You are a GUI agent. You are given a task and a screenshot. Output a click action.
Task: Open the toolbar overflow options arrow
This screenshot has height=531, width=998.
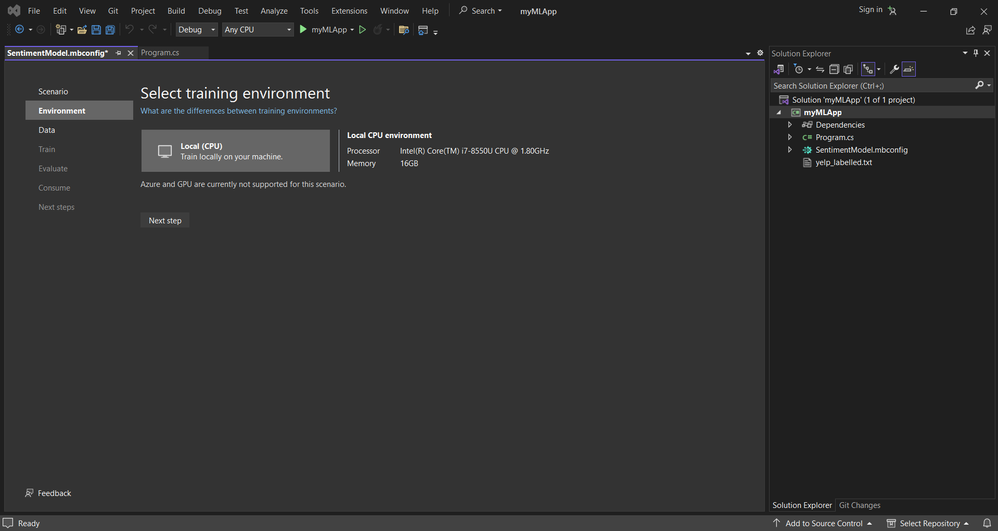click(x=435, y=32)
